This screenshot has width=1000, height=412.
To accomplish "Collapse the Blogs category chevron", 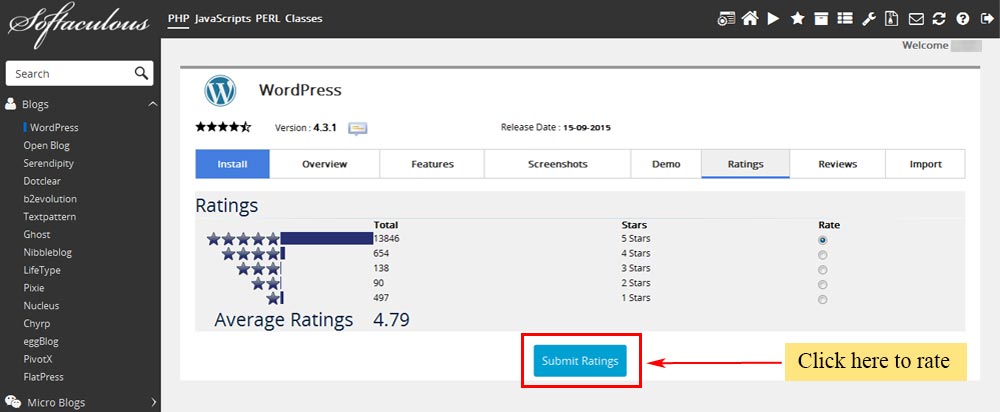I will point(152,104).
